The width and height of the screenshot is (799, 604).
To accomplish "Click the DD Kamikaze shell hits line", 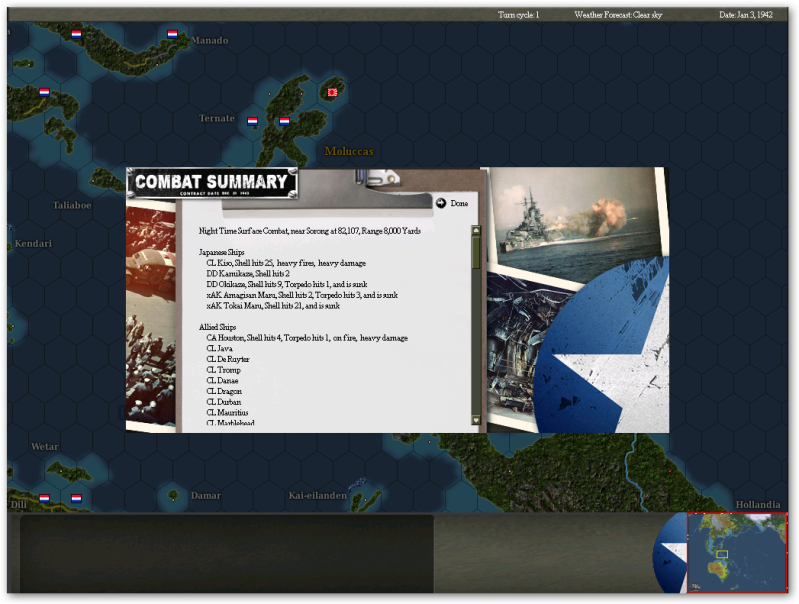I will tap(248, 274).
